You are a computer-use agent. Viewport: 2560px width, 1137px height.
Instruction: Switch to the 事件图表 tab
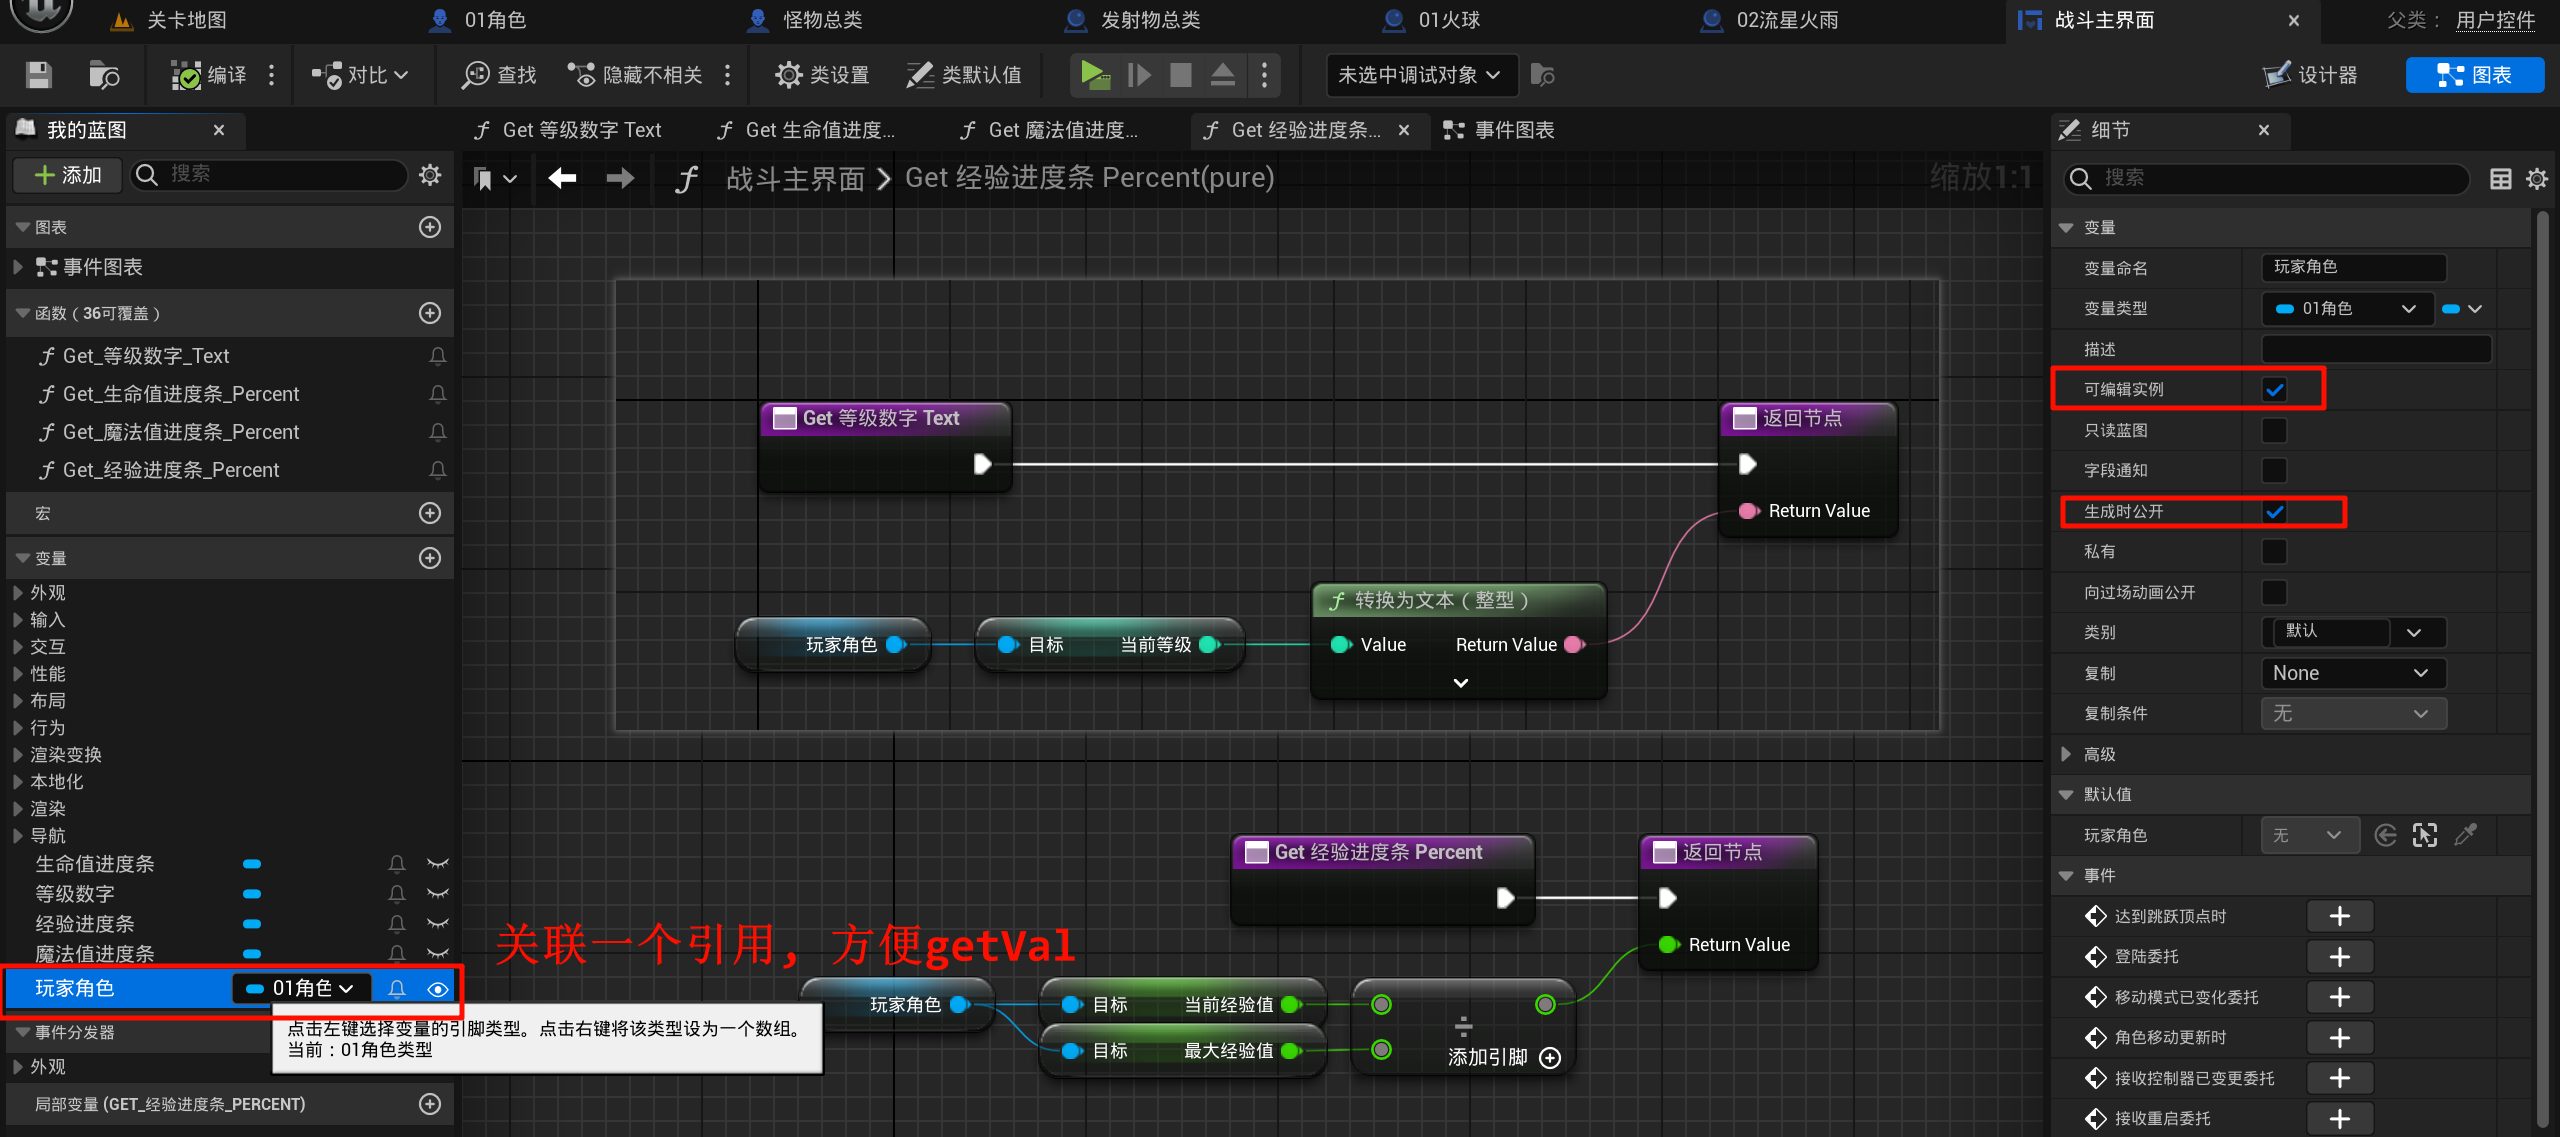pyautogui.click(x=1500, y=130)
